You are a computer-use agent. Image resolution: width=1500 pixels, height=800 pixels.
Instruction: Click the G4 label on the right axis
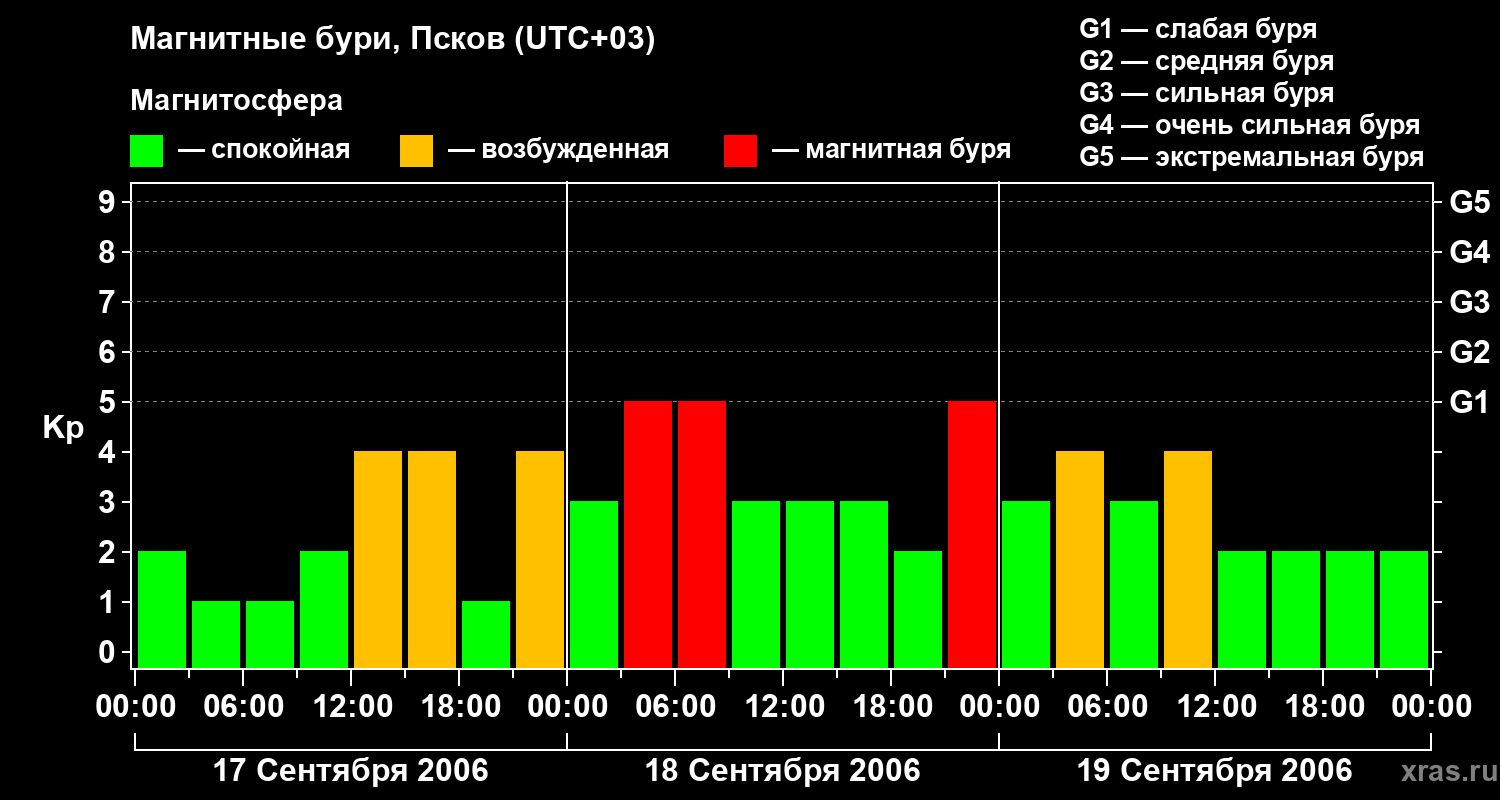(1469, 252)
